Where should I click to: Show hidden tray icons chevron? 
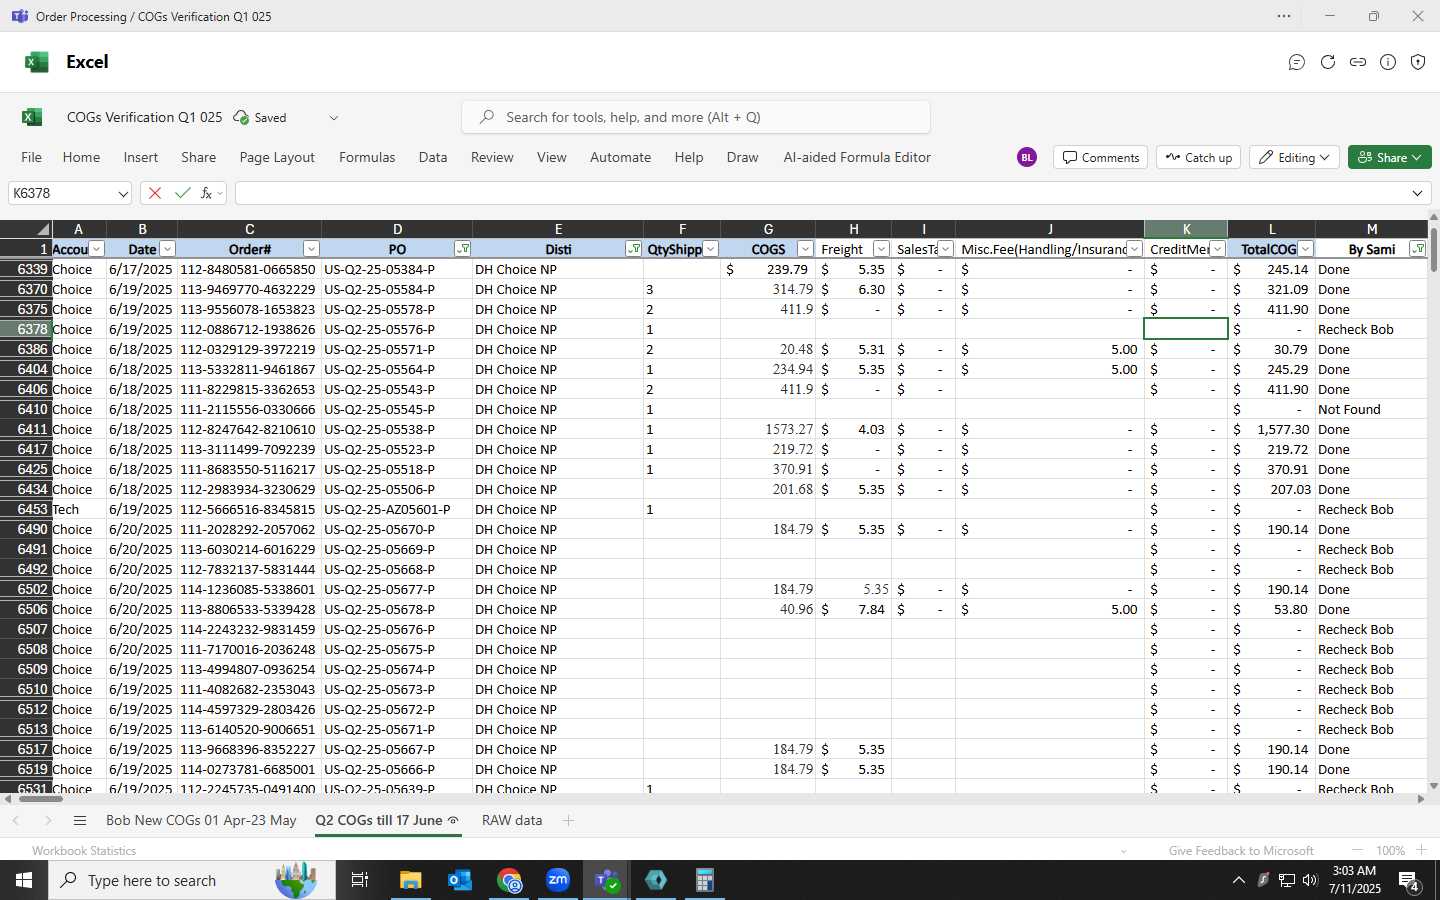click(x=1238, y=880)
